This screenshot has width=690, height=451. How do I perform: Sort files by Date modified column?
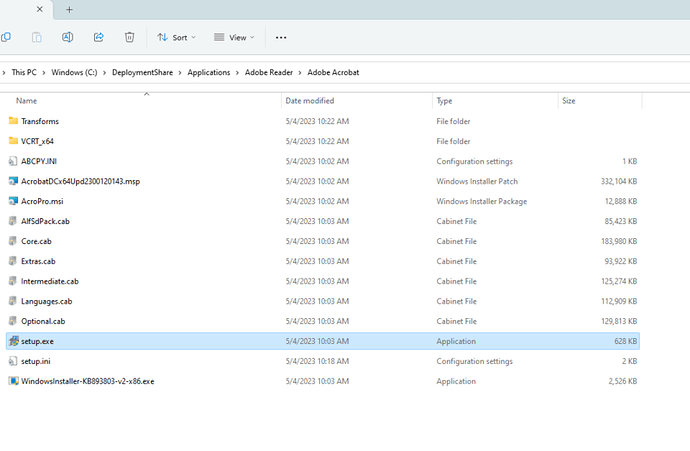309,101
